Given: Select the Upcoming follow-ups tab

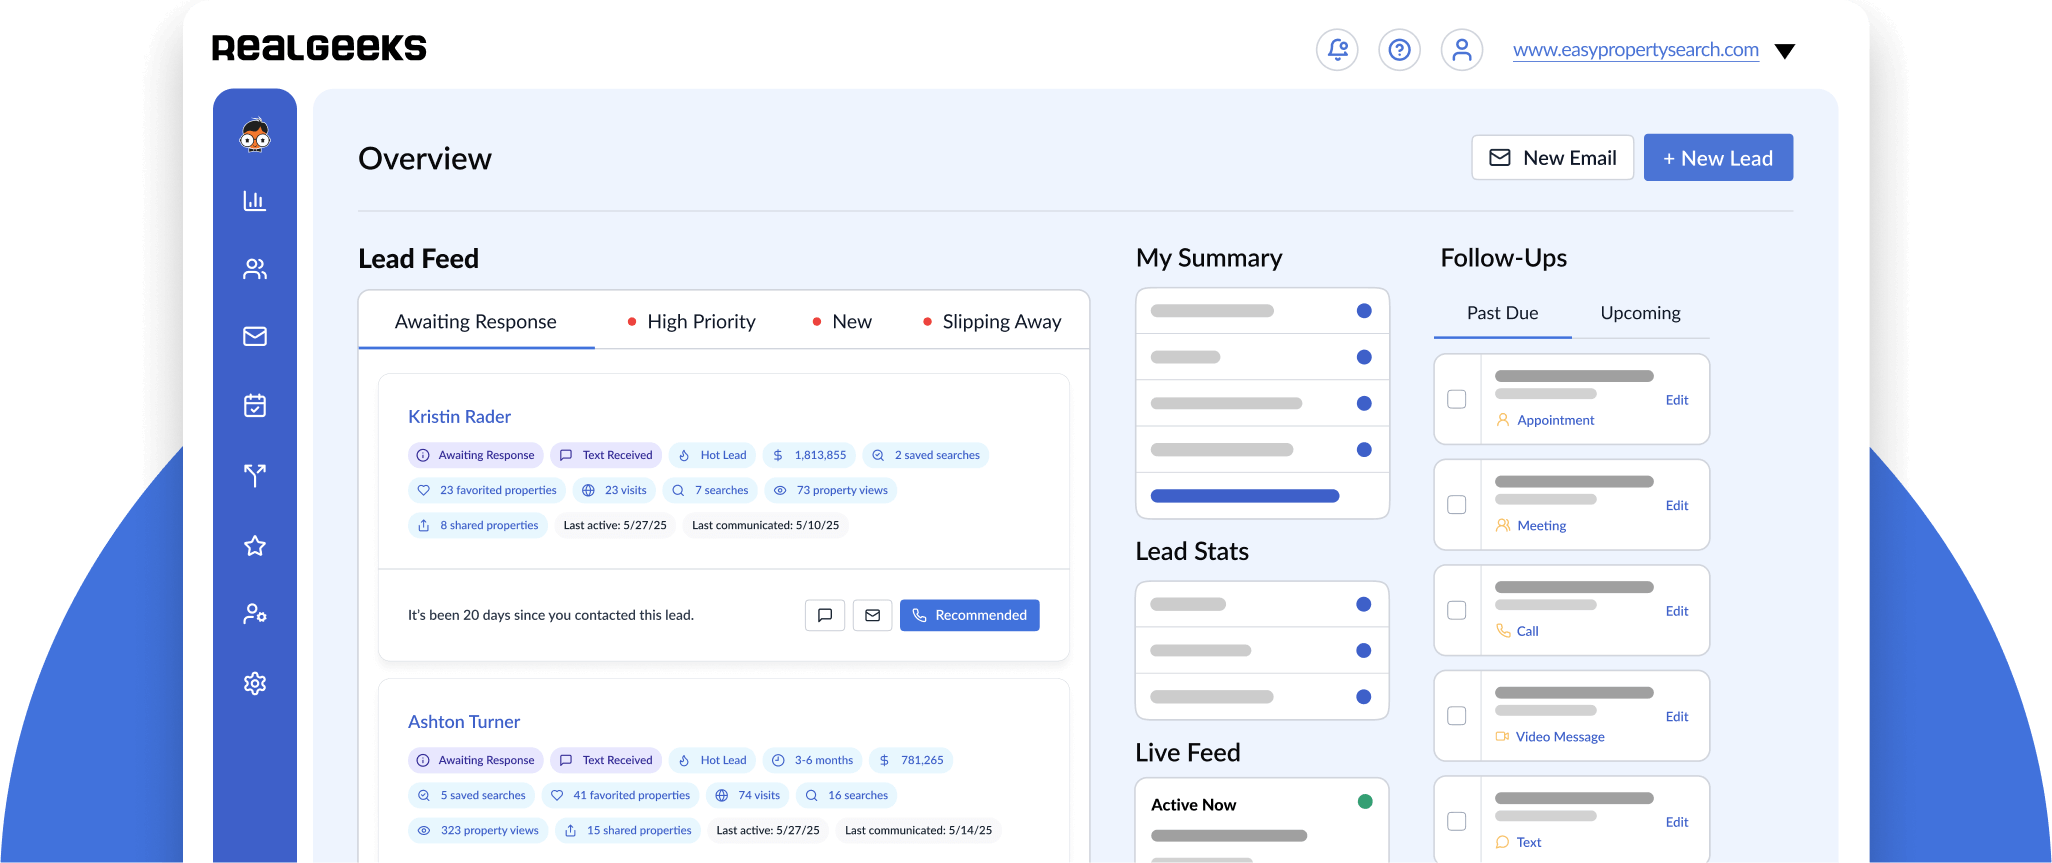Looking at the screenshot, I should (1640, 313).
